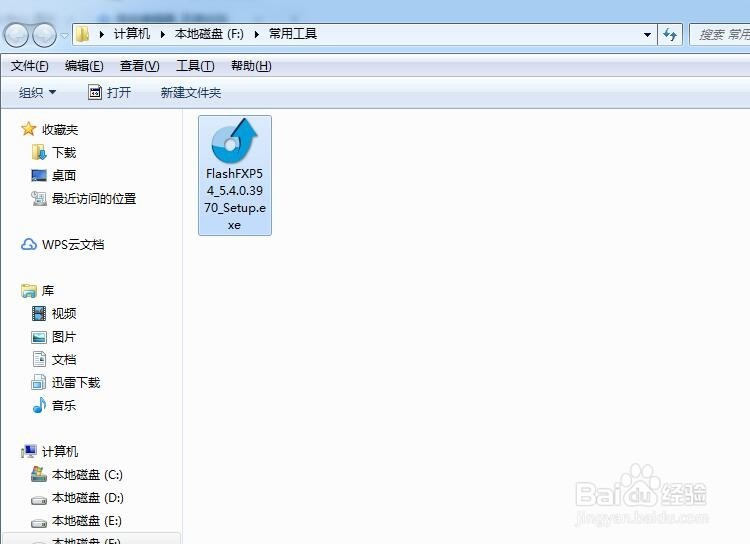Click the WPS云文档 cloud icon
The height and width of the screenshot is (544, 750).
tap(29, 244)
